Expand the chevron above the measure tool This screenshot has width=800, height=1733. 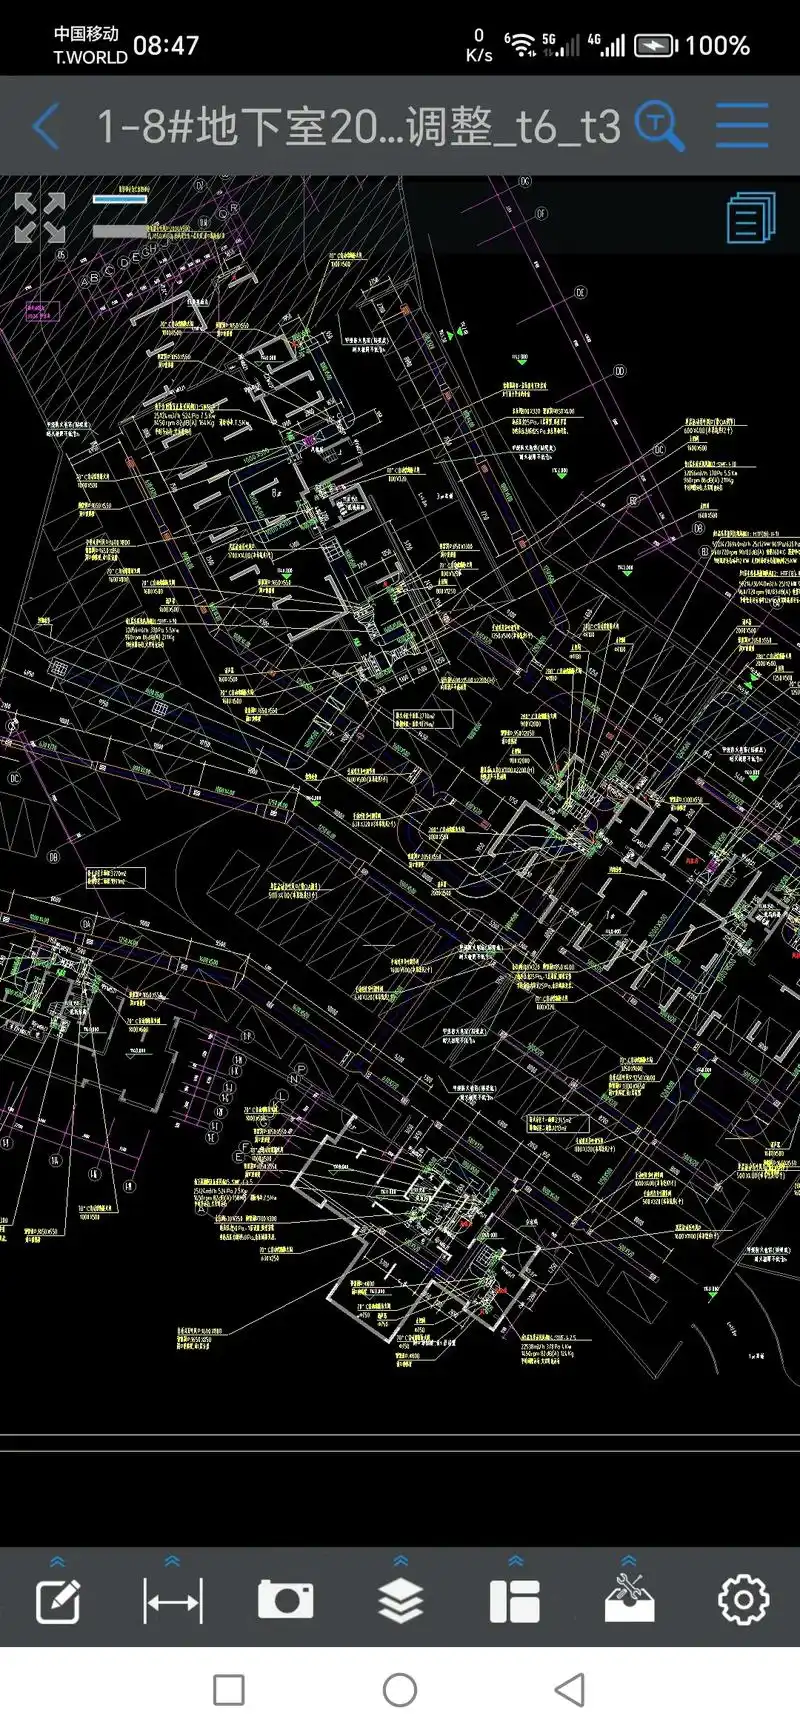172,1562
